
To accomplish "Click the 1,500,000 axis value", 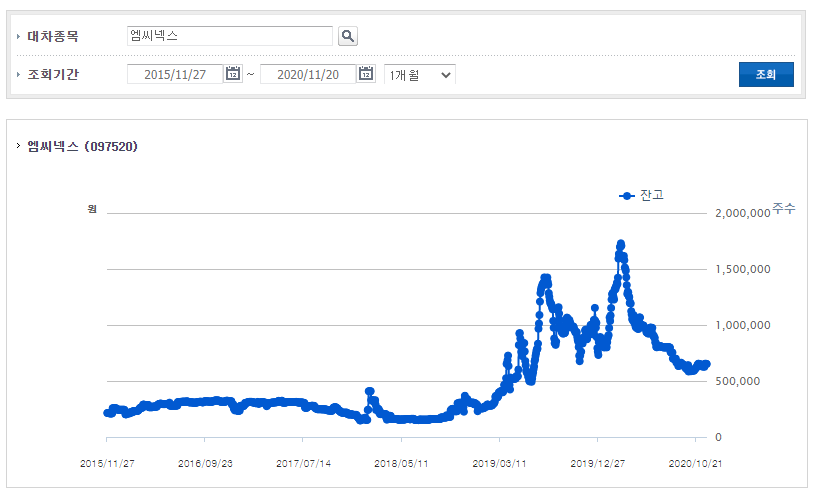I will point(742,269).
